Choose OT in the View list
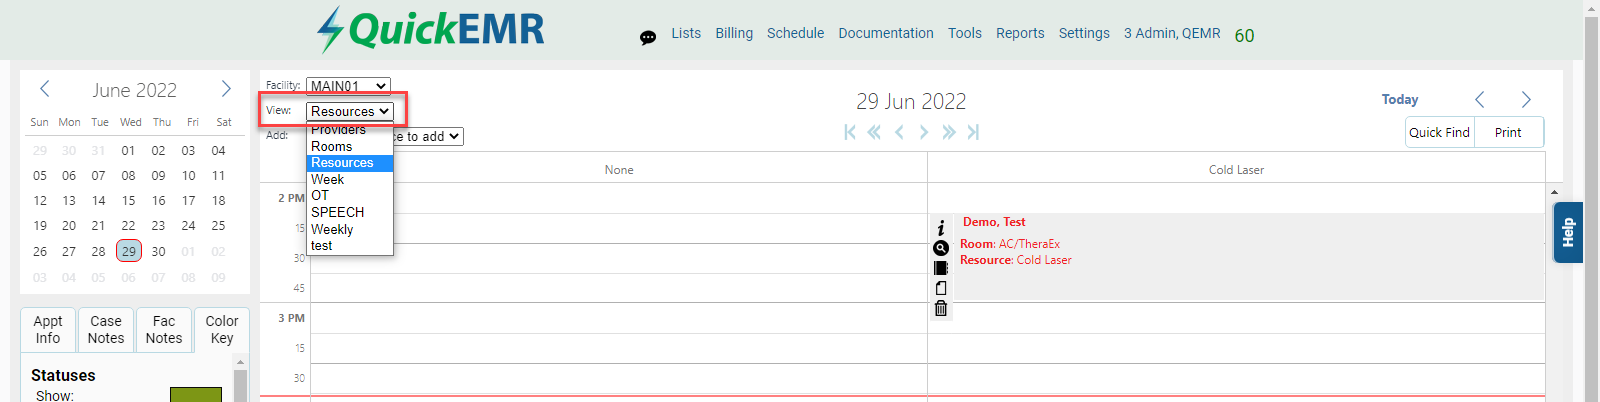 pos(350,195)
